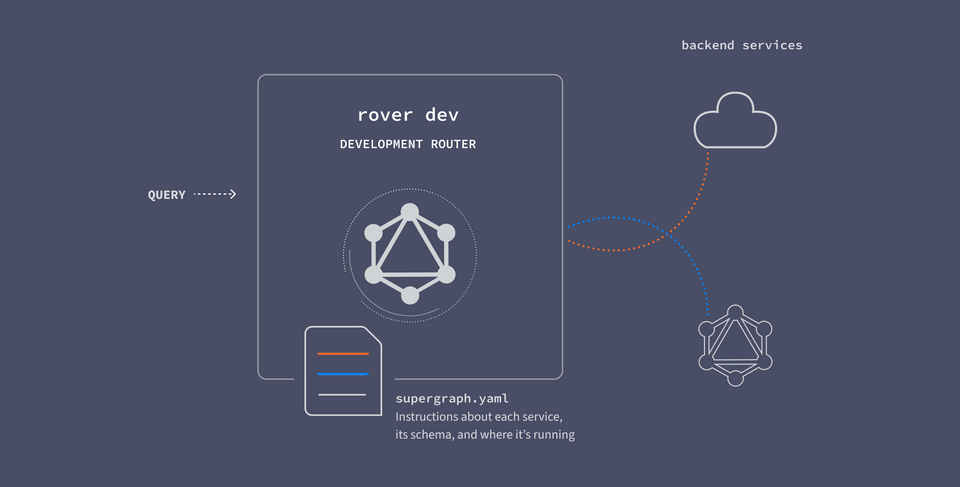Click the supergraph.yaml document icon

click(343, 371)
